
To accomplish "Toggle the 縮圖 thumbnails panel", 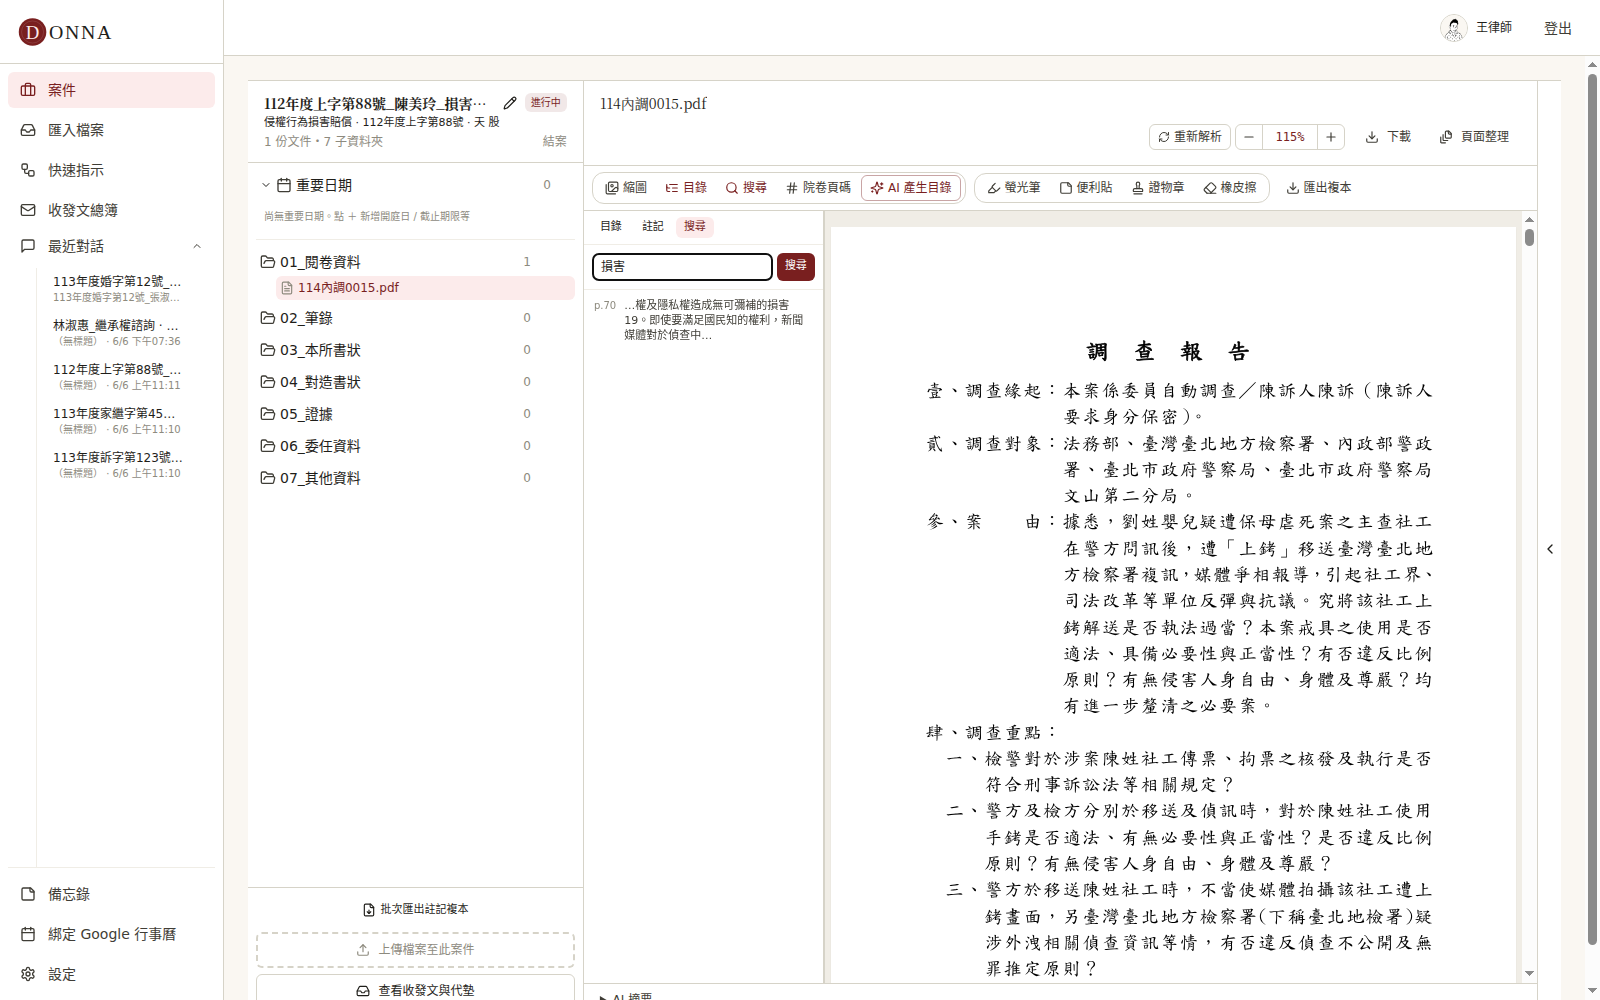I will (x=626, y=188).
